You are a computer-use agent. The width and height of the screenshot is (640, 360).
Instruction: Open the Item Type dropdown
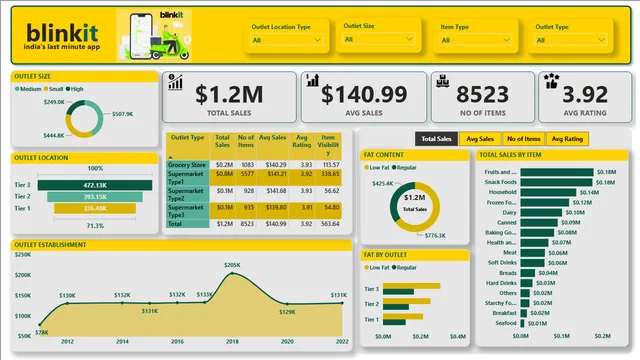[476, 40]
